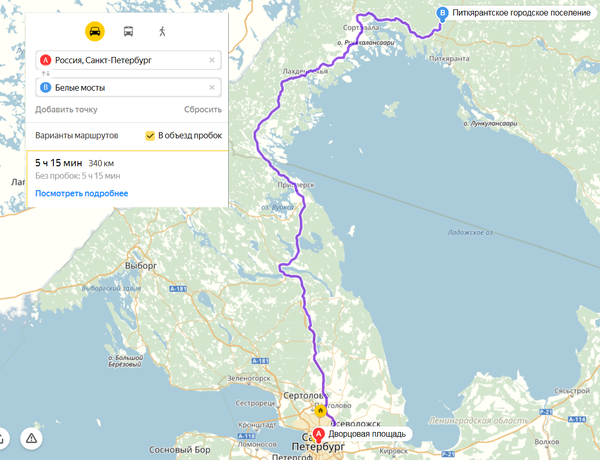
Task: Click the blue B destination map pin
Action: [x=442, y=13]
